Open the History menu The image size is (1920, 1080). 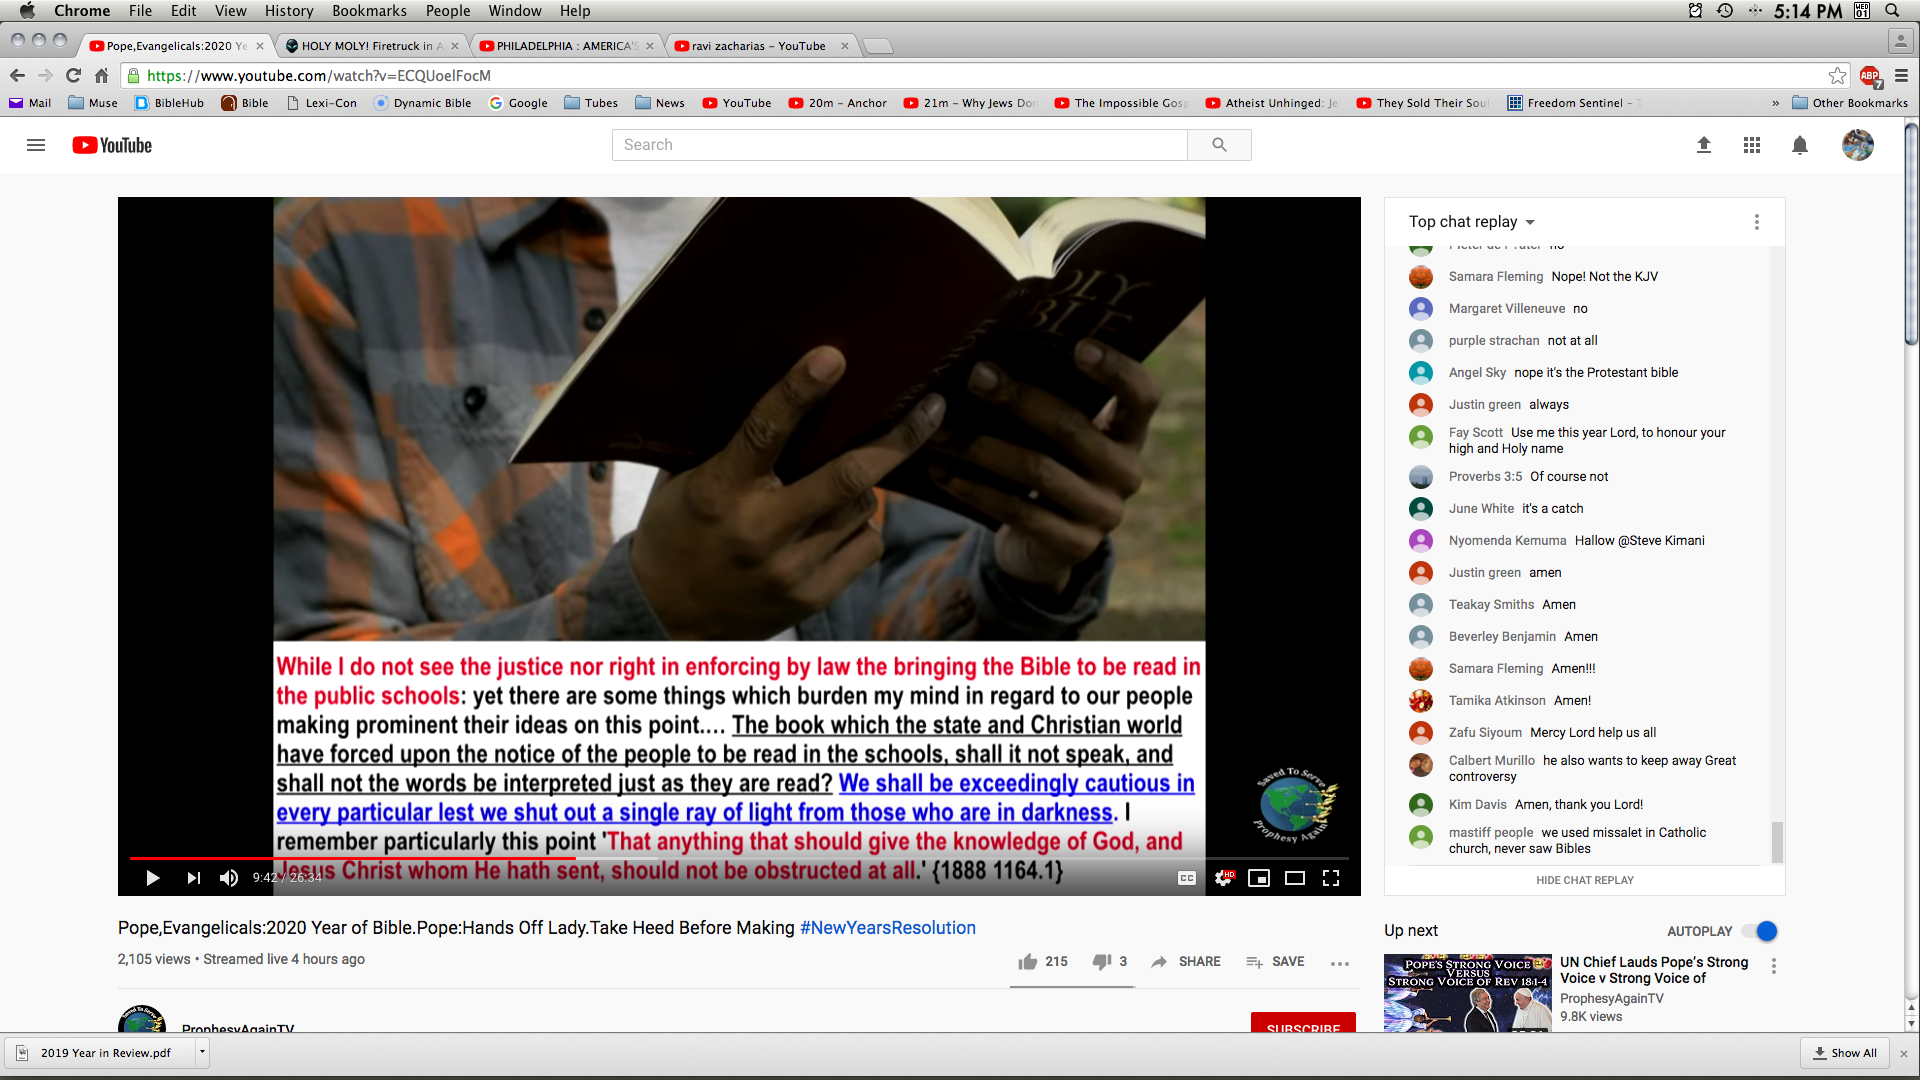tap(289, 11)
